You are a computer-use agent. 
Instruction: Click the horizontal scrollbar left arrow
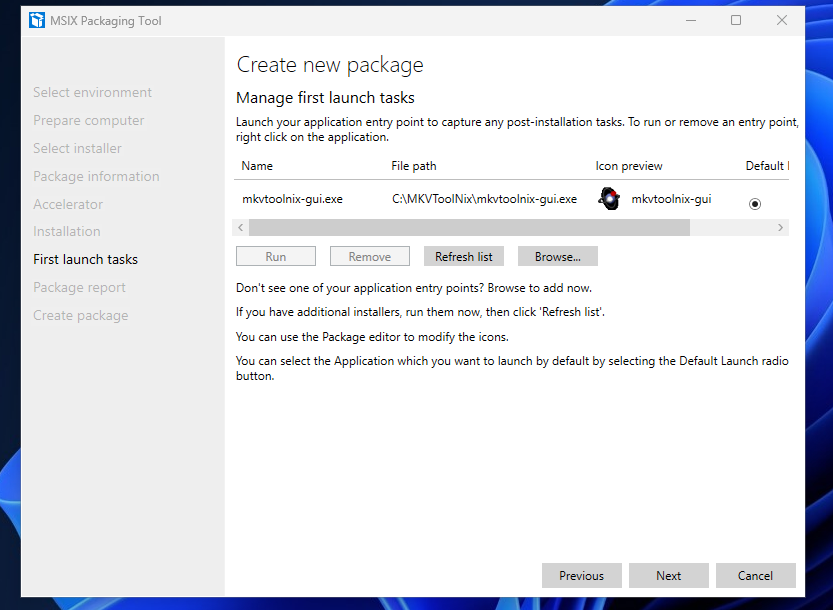(241, 227)
